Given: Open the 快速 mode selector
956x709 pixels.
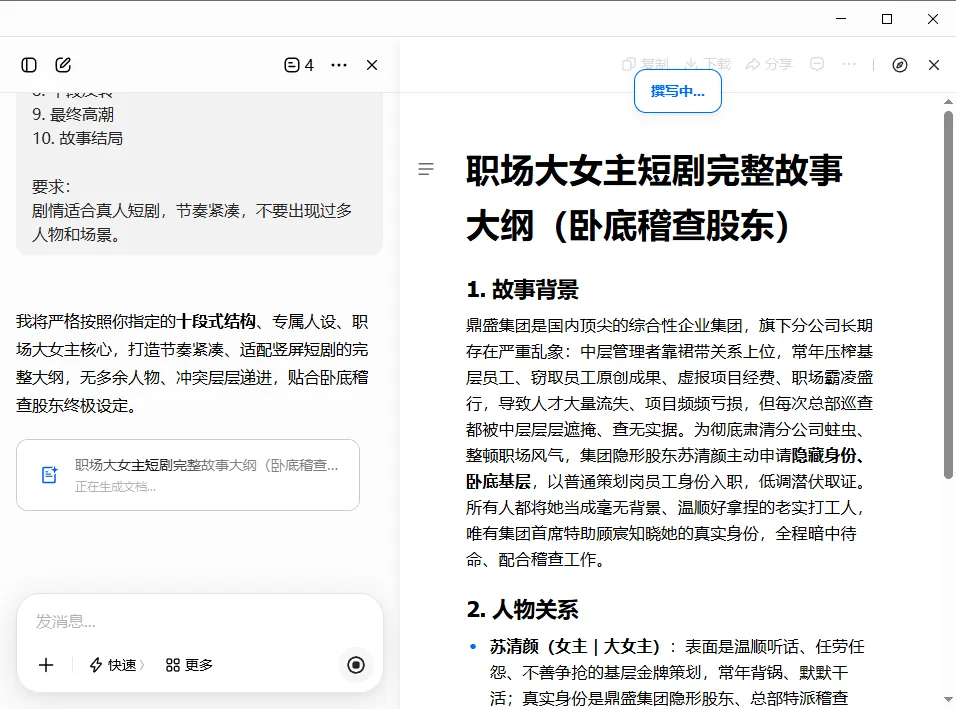Looking at the screenshot, I should [117, 665].
